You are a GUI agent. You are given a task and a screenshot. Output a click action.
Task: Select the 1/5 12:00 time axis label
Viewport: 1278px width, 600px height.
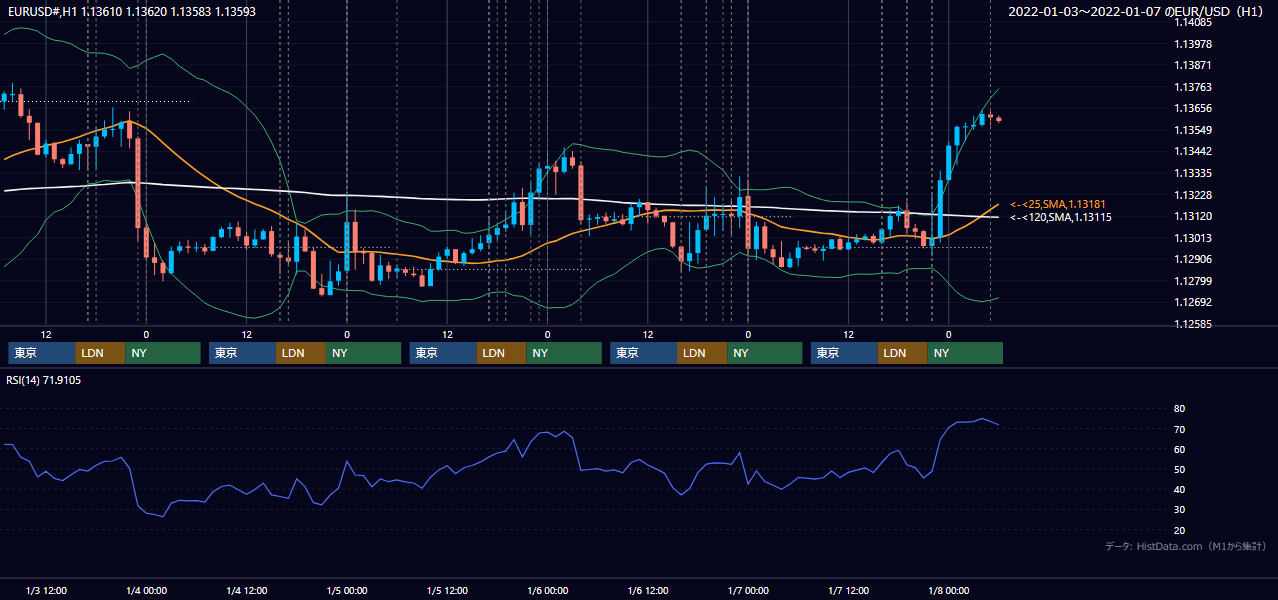[x=447, y=591]
